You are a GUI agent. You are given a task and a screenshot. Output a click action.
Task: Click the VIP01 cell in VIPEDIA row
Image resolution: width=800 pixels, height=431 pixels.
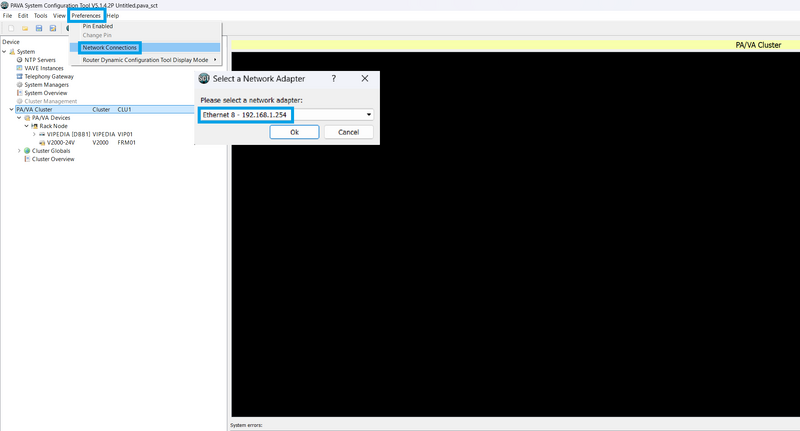pos(125,134)
